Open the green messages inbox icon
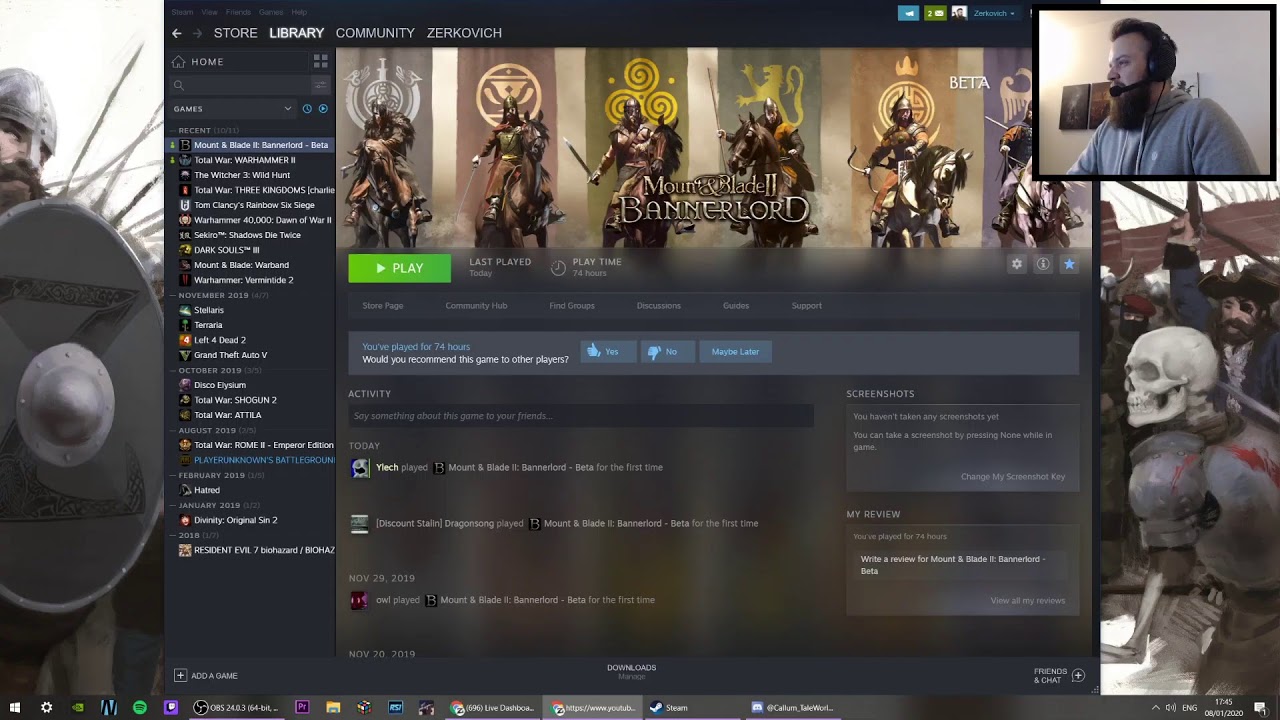This screenshot has height=720, width=1280. (x=935, y=13)
